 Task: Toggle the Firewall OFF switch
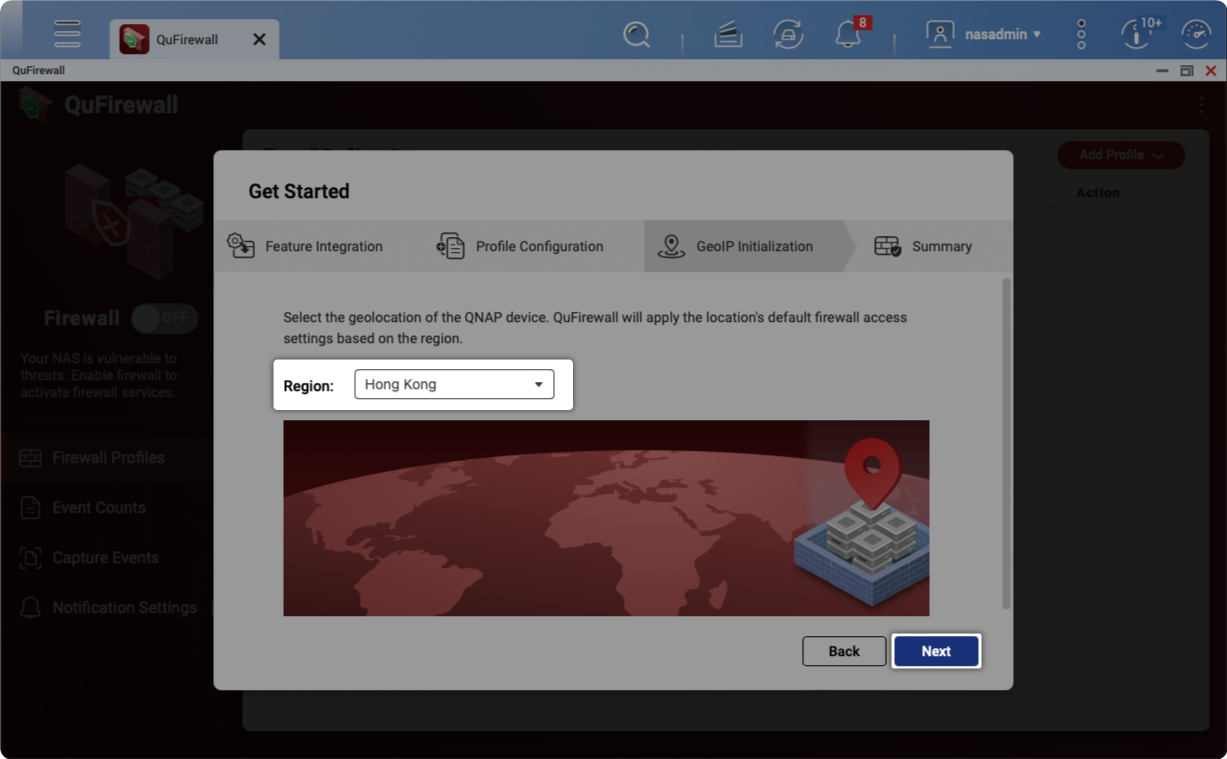[x=165, y=318]
